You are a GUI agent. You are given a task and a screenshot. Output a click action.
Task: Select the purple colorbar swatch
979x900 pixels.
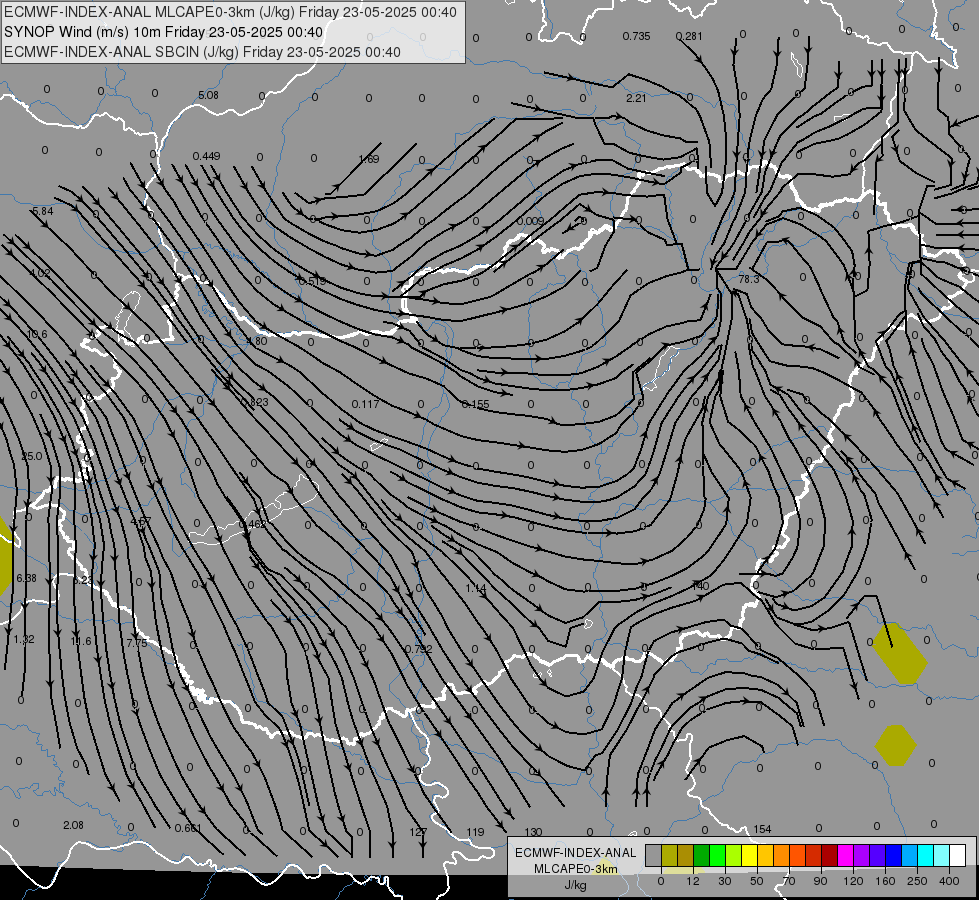tap(862, 855)
